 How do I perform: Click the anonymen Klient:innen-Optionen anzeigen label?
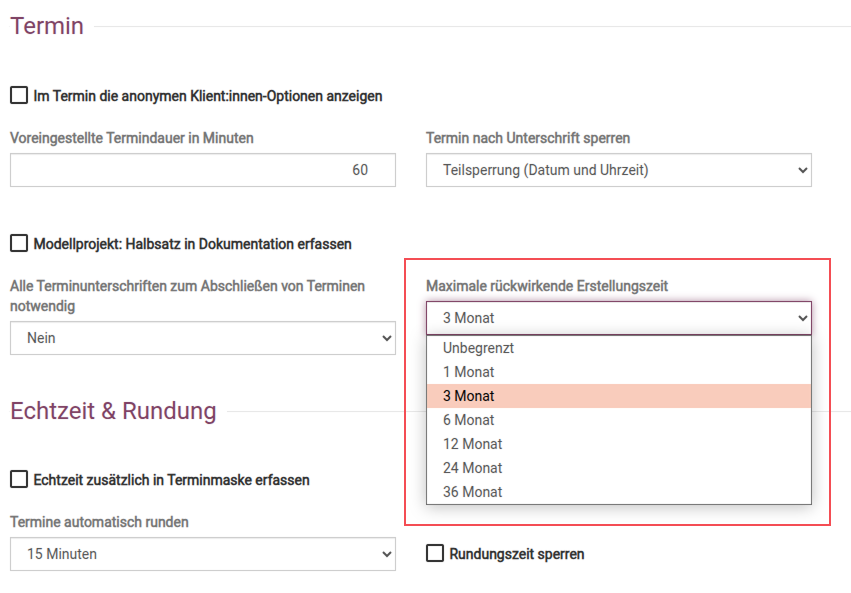pyautogui.click(x=207, y=96)
